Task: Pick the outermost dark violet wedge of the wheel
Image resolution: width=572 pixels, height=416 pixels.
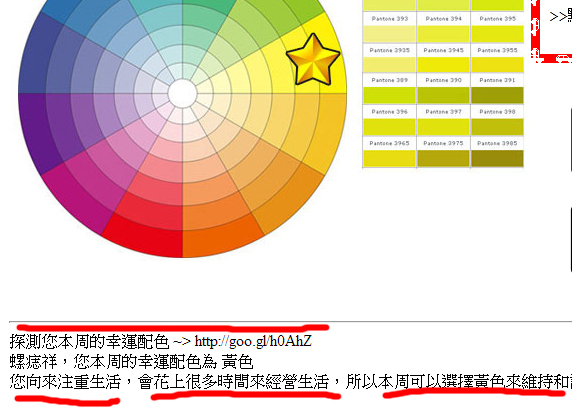Action: click(x=35, y=130)
